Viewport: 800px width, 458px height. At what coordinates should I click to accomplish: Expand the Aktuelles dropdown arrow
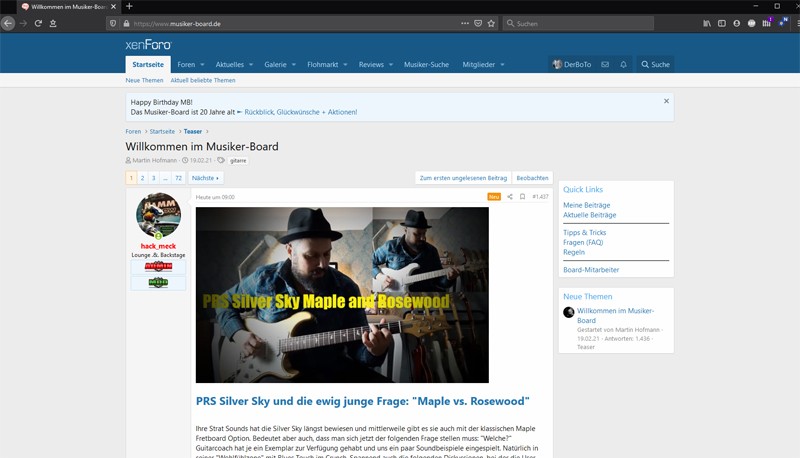tap(251, 65)
